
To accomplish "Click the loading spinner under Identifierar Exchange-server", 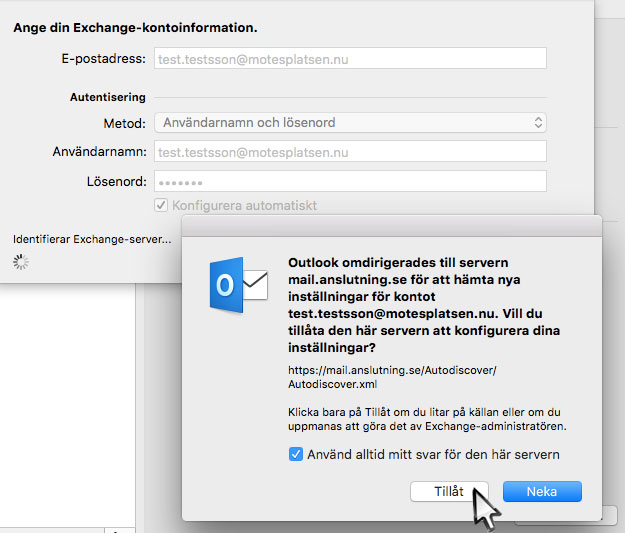I will 21,262.
